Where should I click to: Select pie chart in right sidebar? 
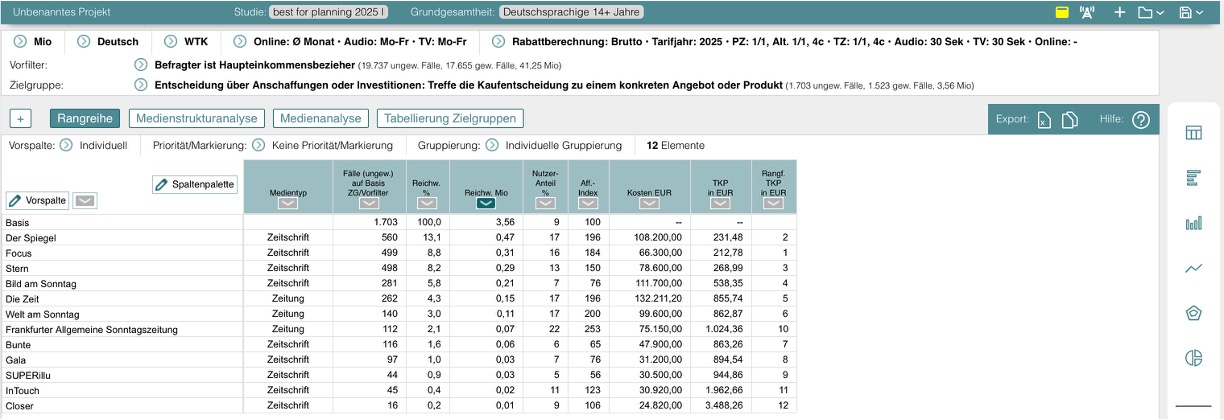pyautogui.click(x=1193, y=358)
